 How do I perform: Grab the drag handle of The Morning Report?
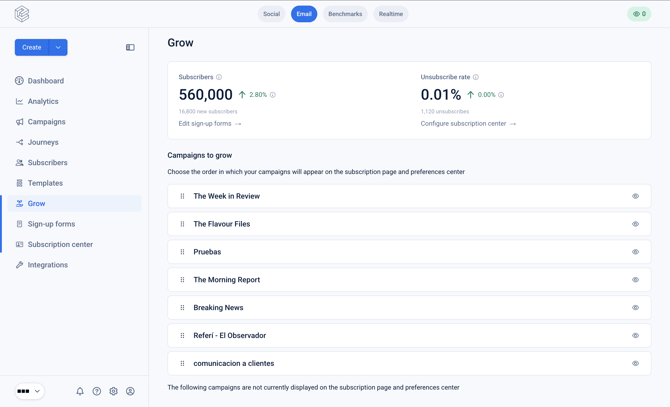click(x=182, y=280)
